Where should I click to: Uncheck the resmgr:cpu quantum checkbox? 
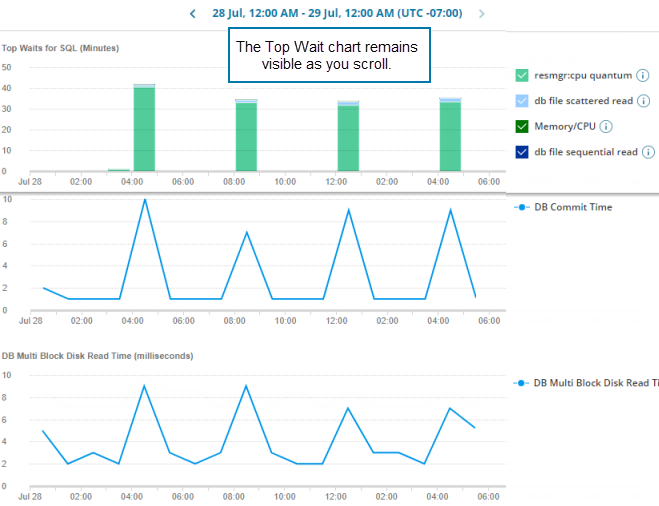[522, 76]
